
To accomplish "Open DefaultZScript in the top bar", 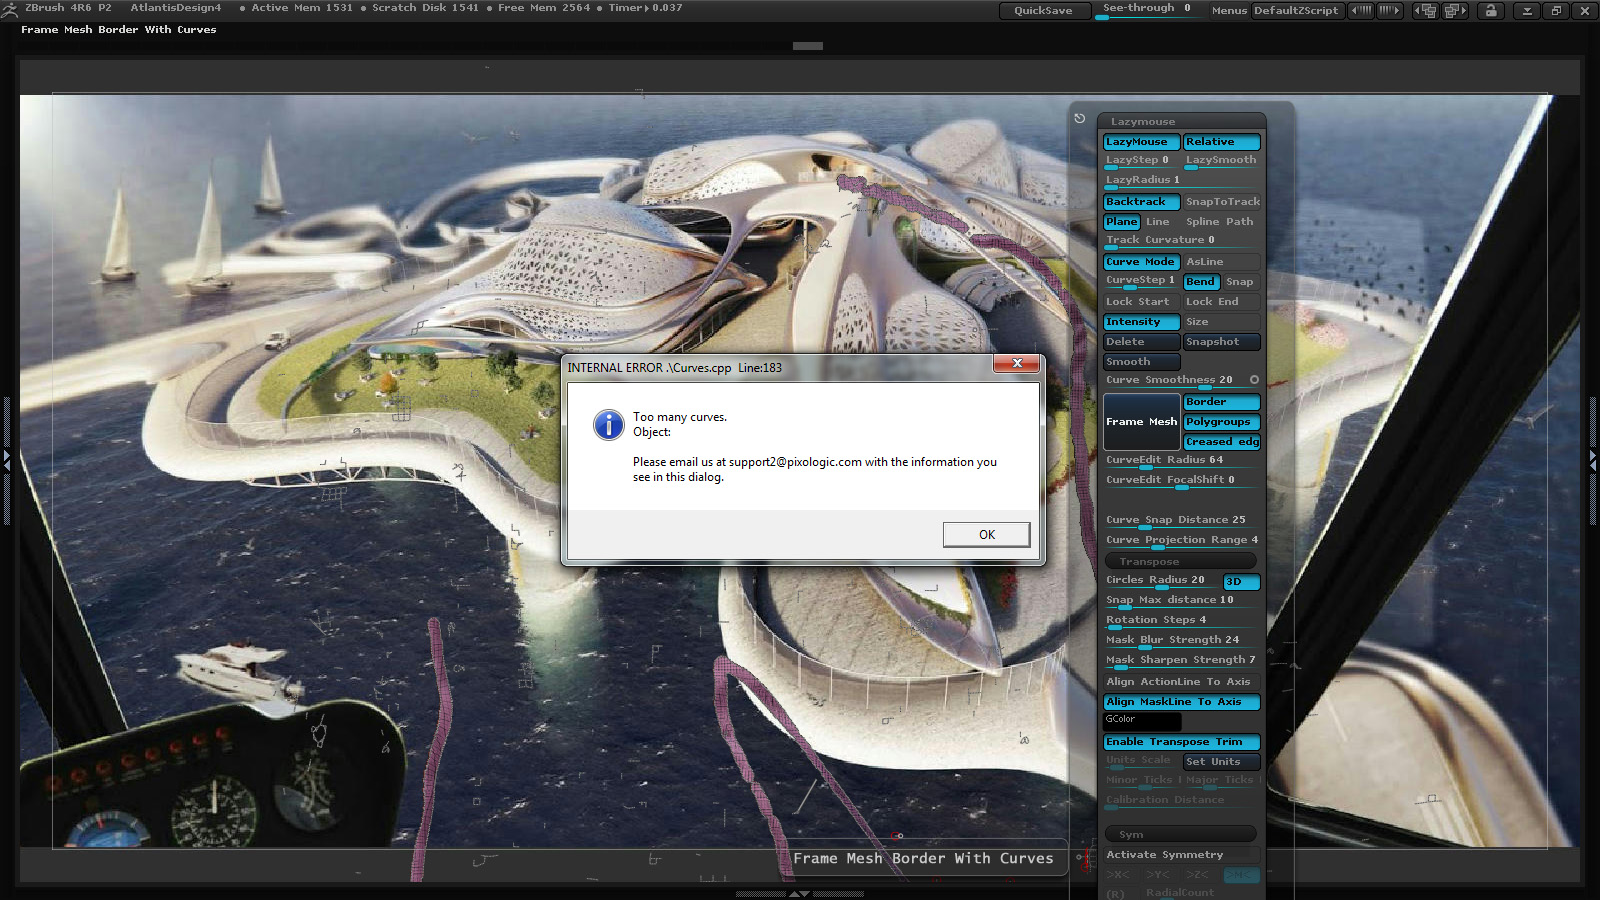I will [x=1295, y=11].
